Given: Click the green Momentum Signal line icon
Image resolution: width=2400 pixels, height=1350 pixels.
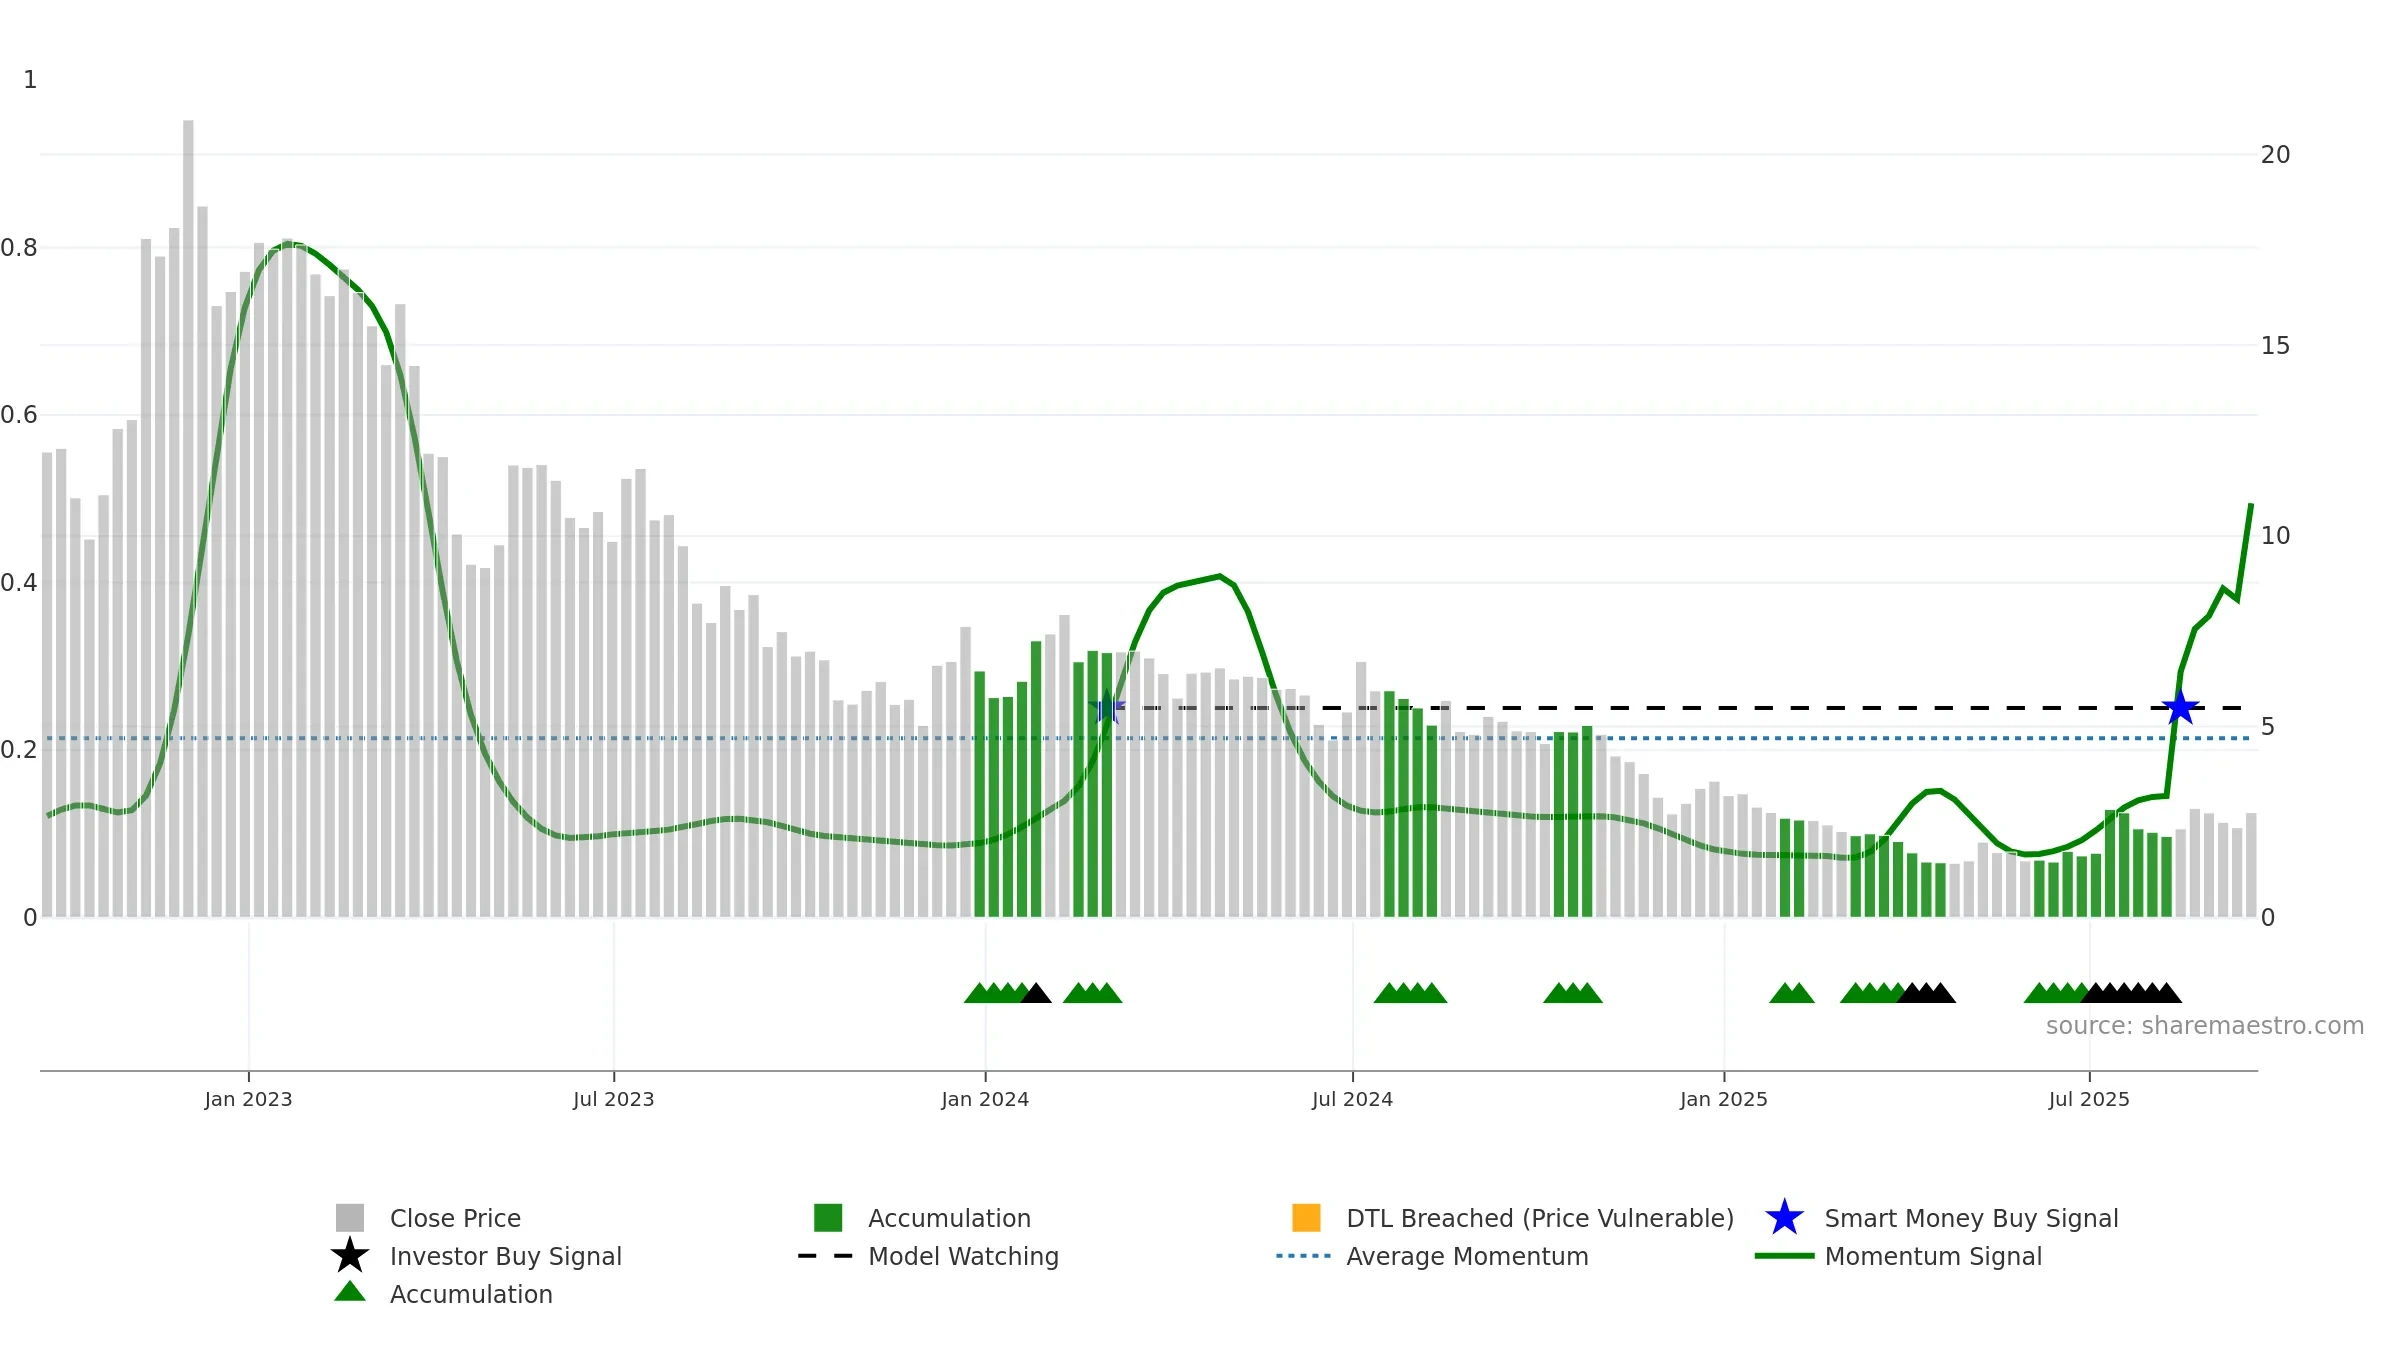Looking at the screenshot, I should [1784, 1256].
